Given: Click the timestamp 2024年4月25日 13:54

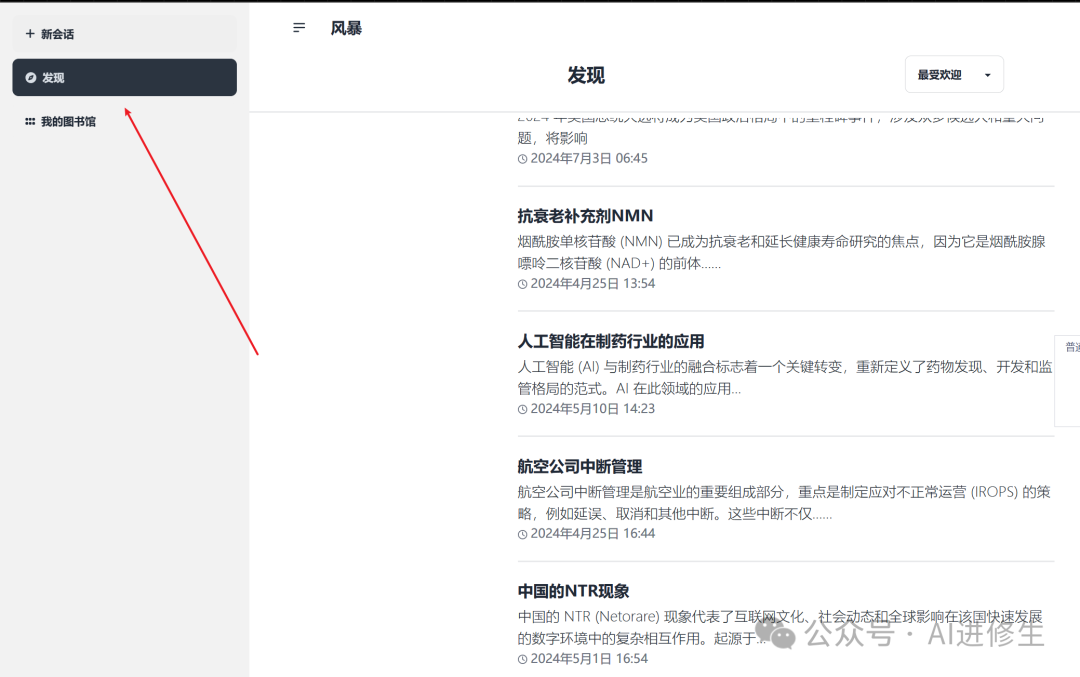Looking at the screenshot, I should (592, 284).
